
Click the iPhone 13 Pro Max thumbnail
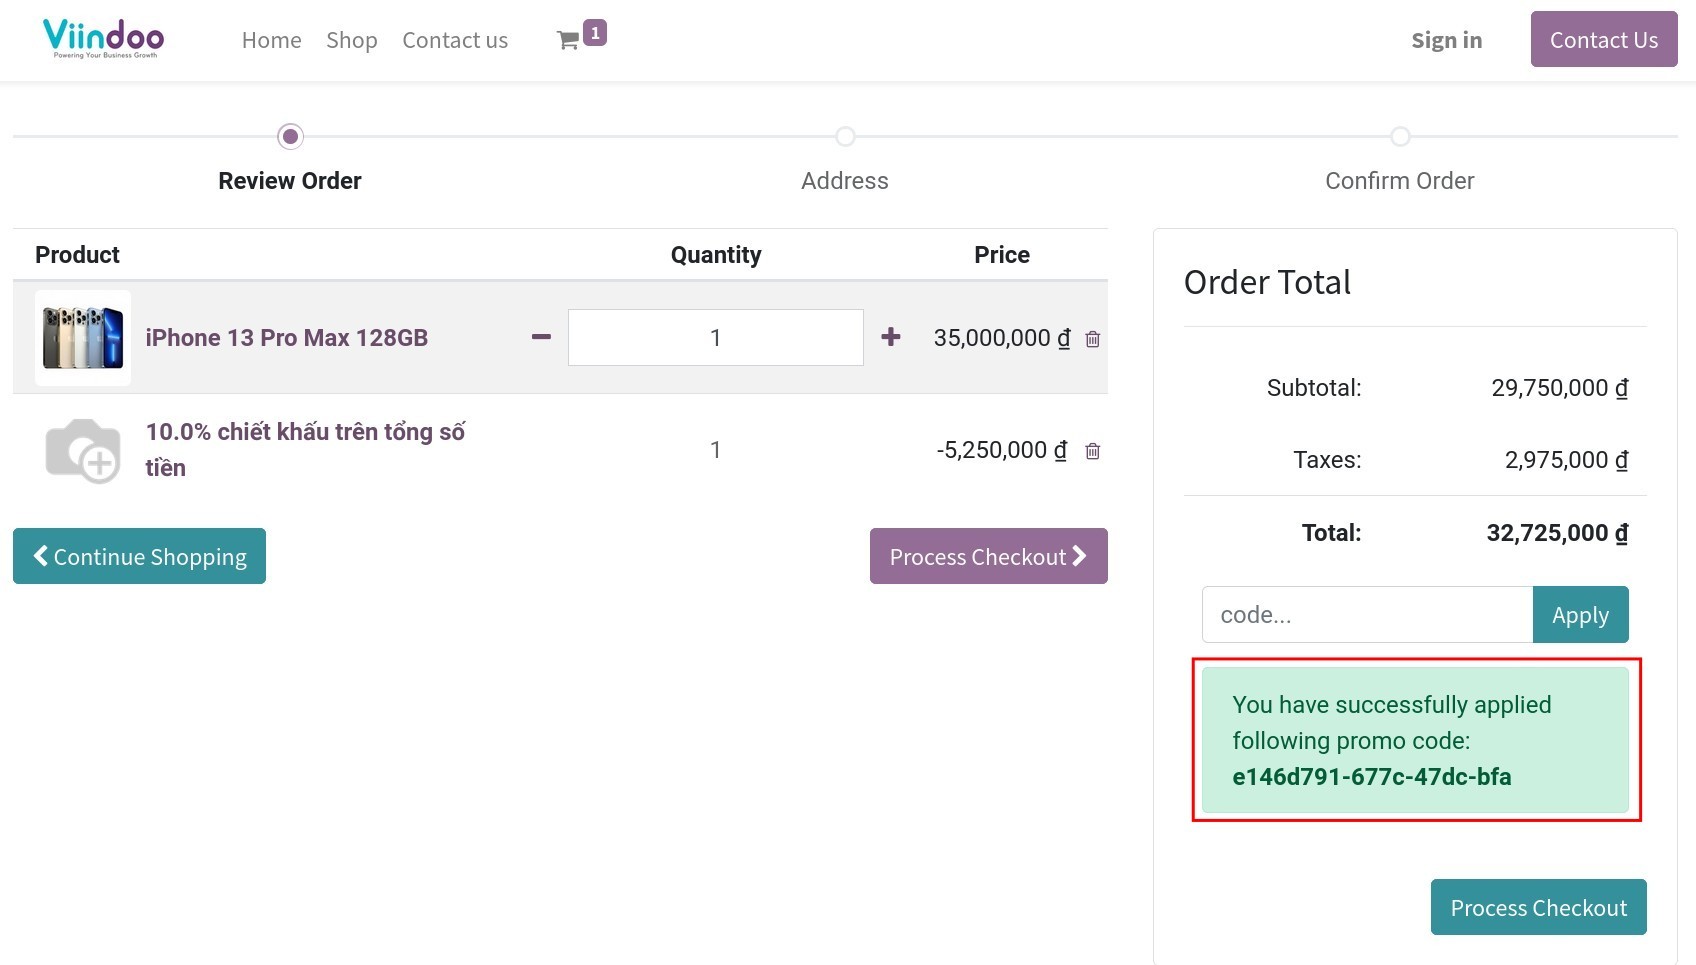click(x=83, y=338)
